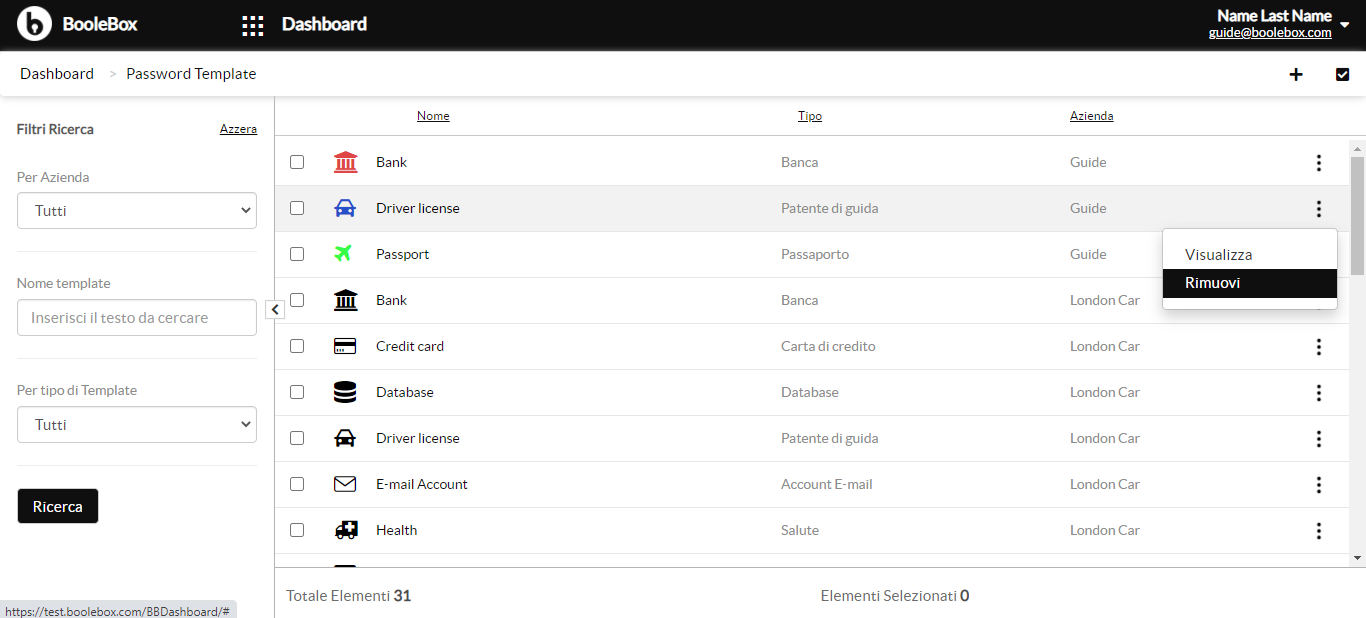Screen dimensions: 1366x618
Task: Expand the user account menu arrow
Action: coord(1345,25)
